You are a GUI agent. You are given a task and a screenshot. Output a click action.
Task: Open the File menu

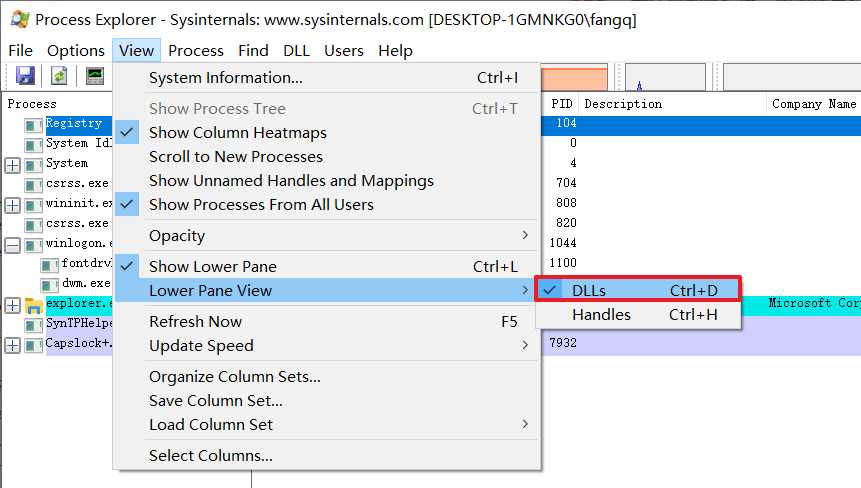(20, 51)
